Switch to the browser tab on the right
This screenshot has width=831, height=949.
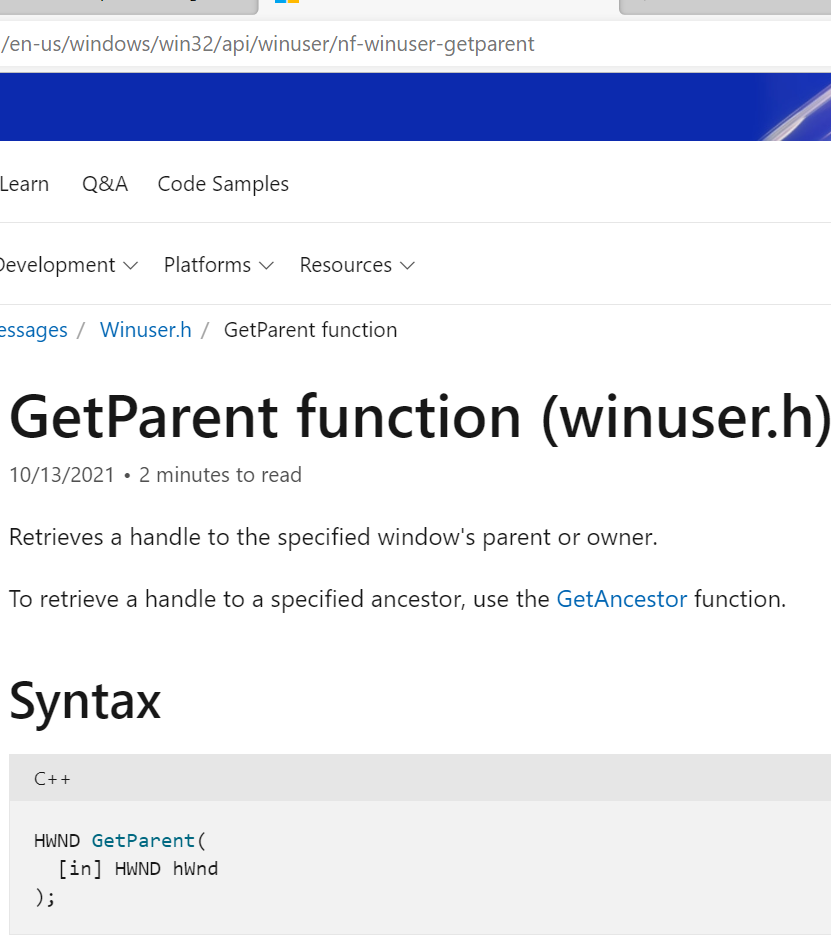(720, 4)
